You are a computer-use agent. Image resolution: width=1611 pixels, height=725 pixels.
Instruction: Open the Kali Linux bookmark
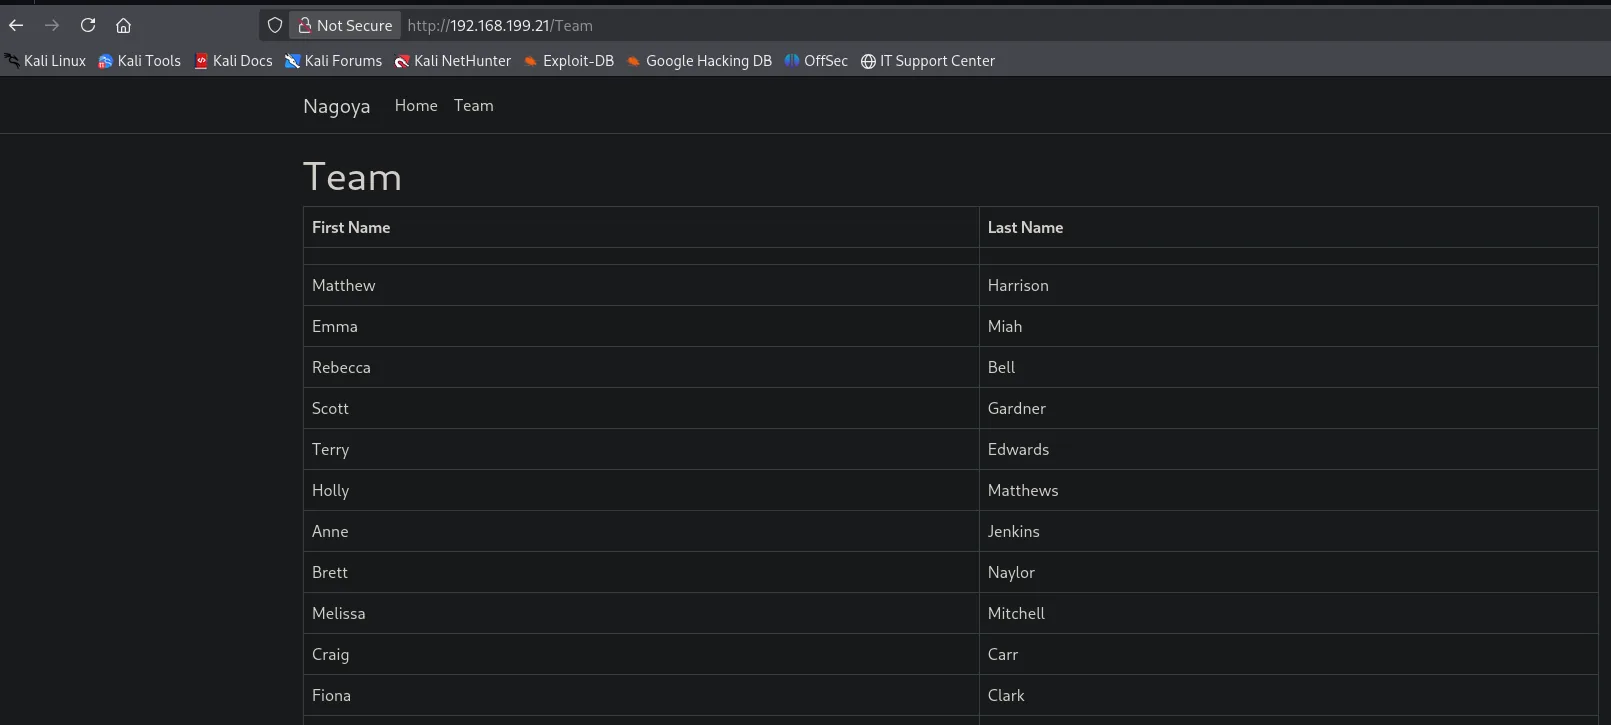click(46, 61)
